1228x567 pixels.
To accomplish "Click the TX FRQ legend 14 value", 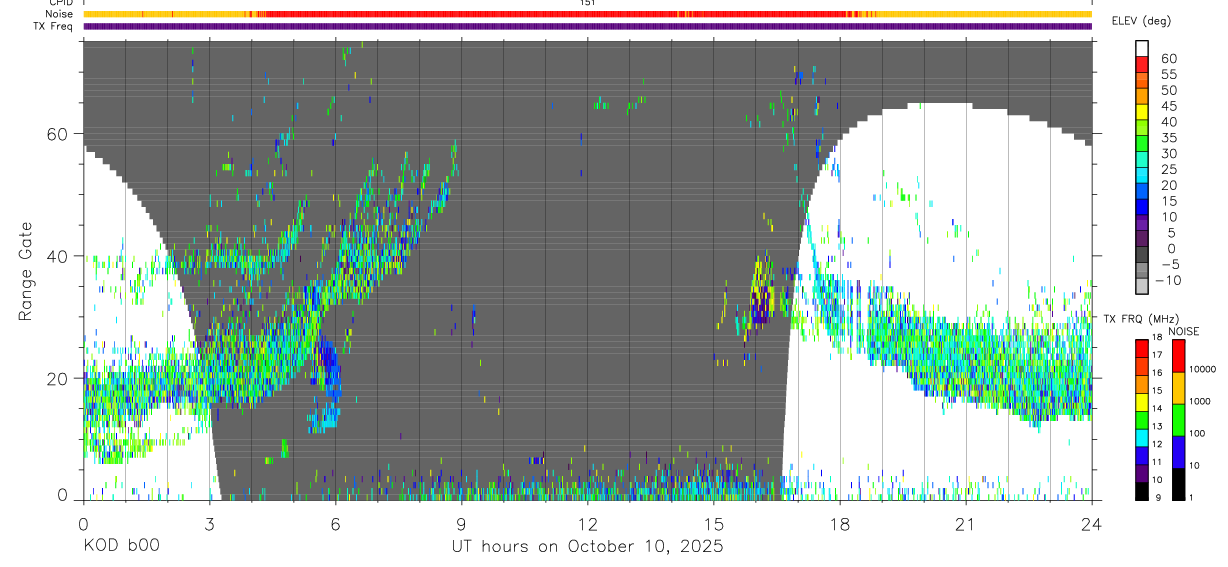I will 1156,409.
